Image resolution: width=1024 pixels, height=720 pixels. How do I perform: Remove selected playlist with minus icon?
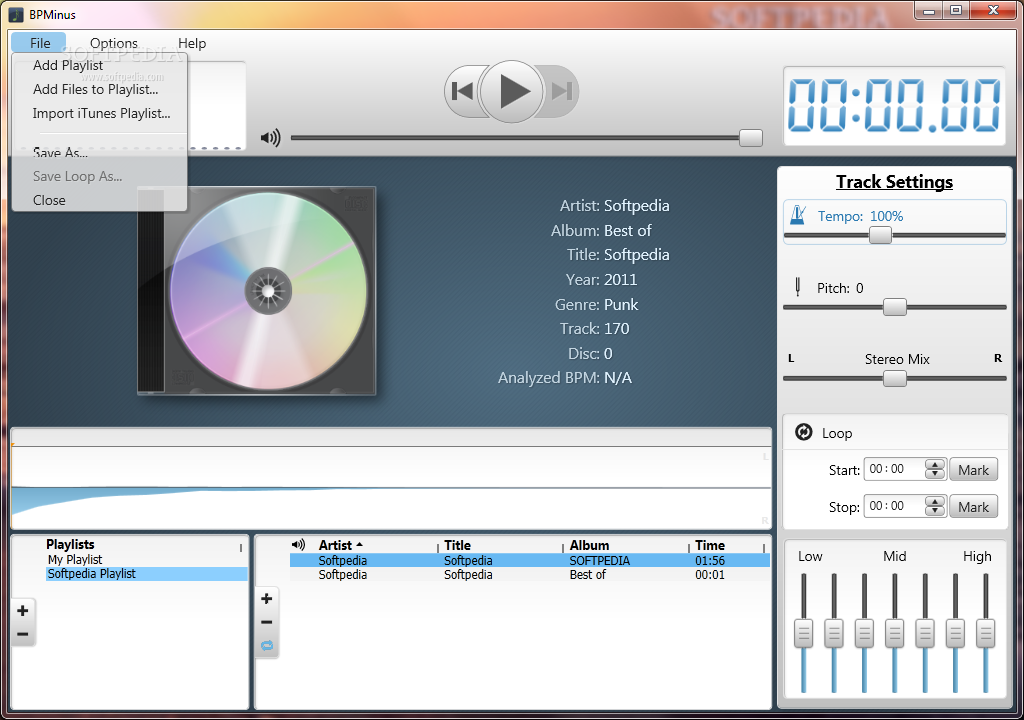tap(23, 634)
